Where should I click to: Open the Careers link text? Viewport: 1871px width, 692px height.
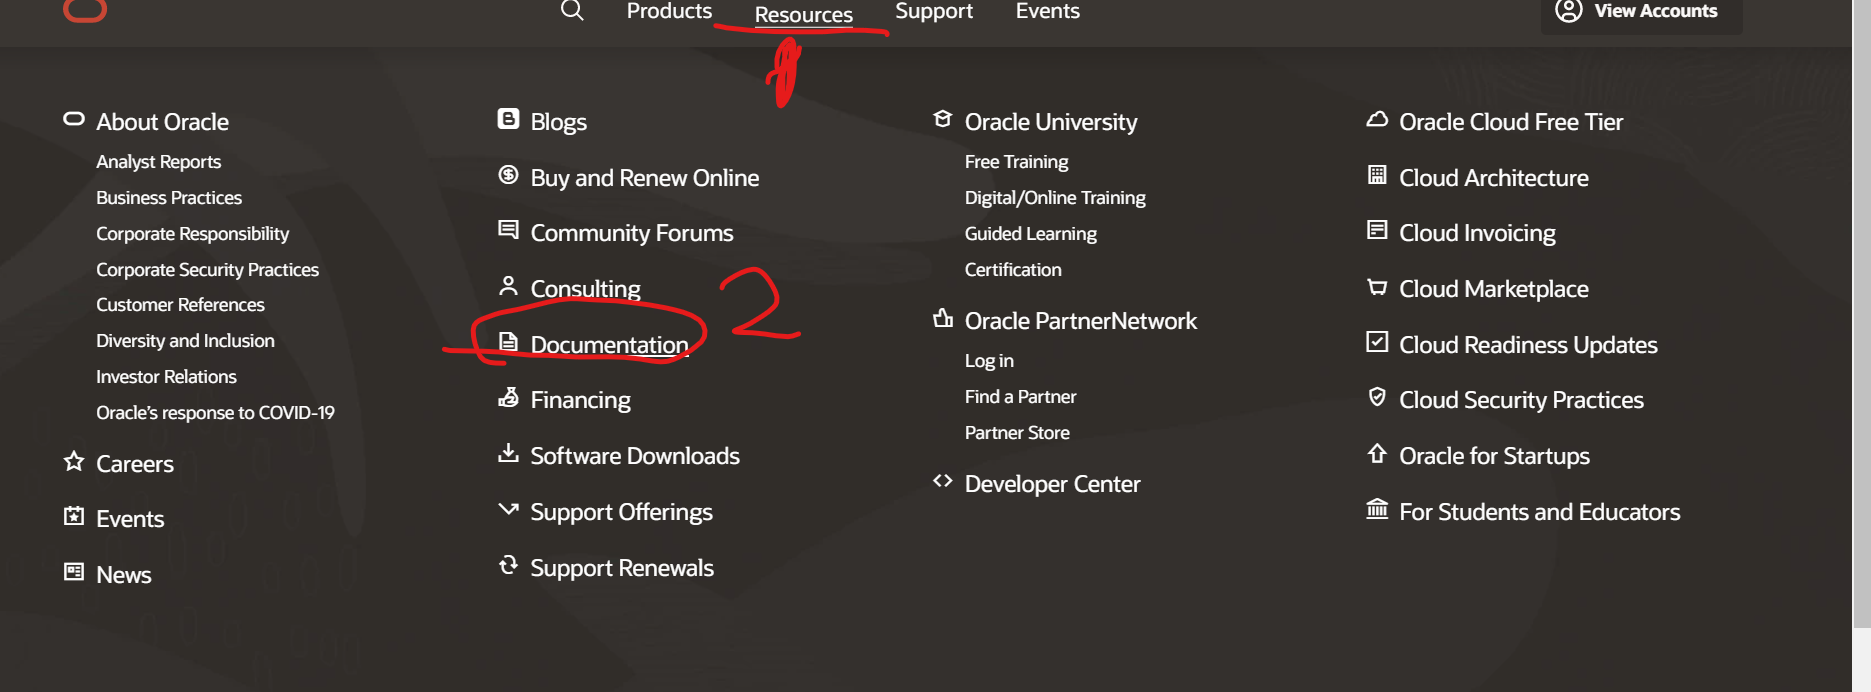tap(135, 464)
